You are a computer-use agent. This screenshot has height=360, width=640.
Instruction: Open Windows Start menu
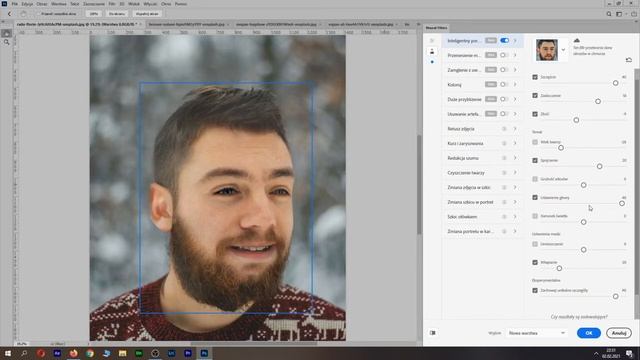pyautogui.click(x=7, y=353)
